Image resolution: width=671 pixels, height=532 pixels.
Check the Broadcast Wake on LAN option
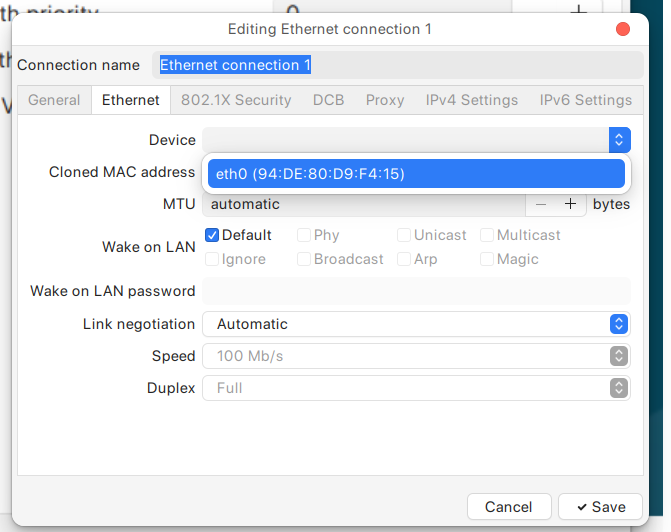coord(304,259)
